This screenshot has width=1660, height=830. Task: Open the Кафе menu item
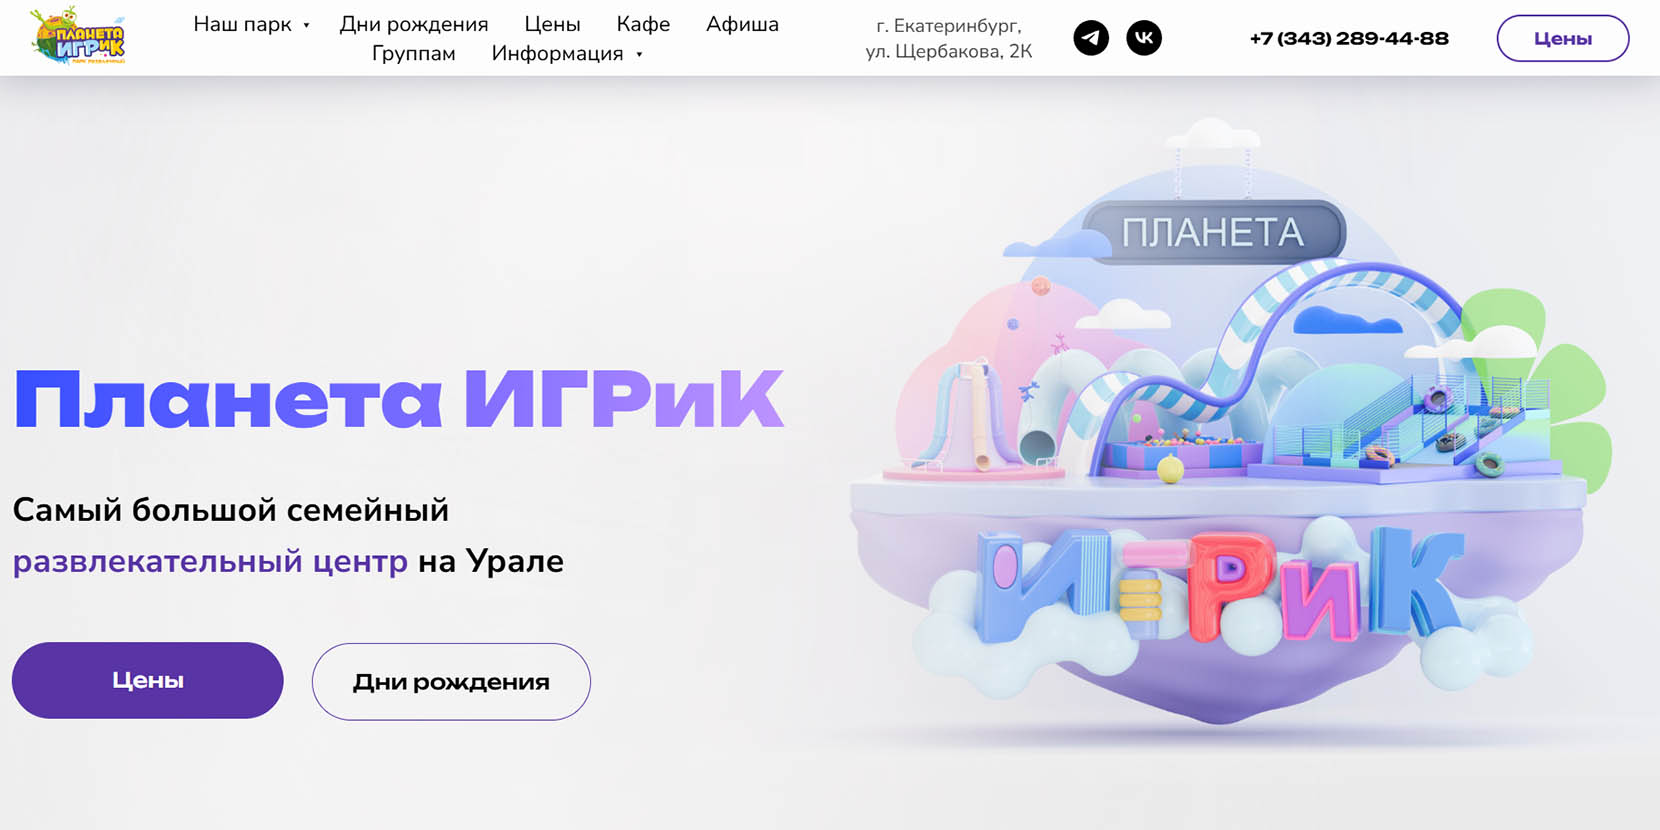pos(643,24)
